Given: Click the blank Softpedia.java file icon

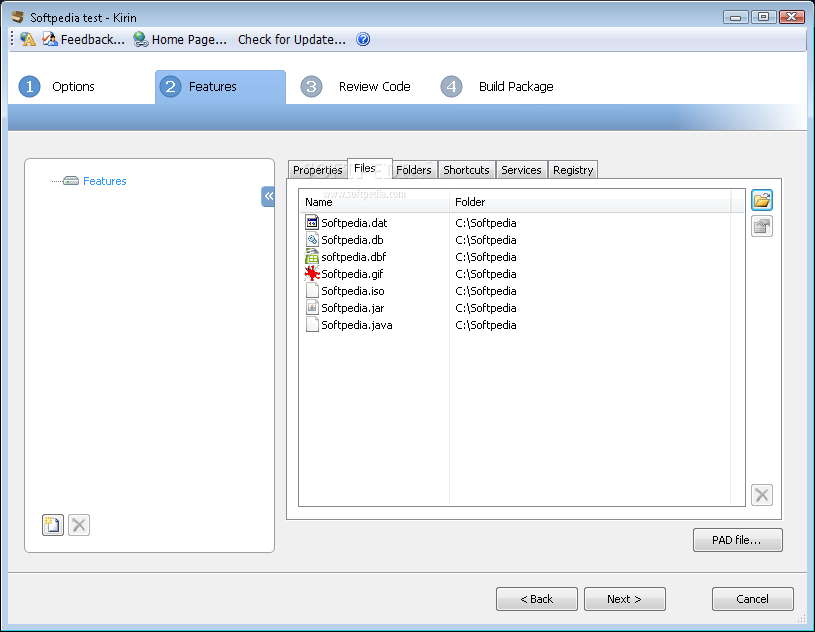Looking at the screenshot, I should [312, 324].
